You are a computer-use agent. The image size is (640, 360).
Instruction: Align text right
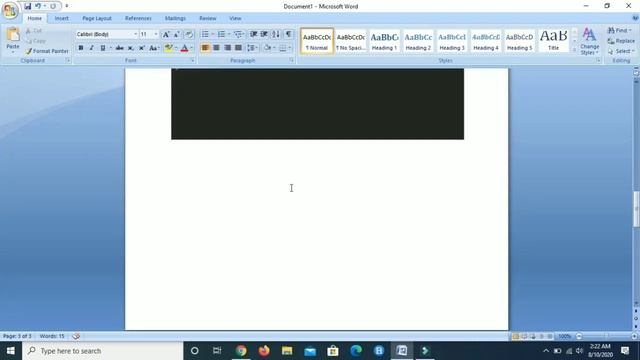(227, 48)
